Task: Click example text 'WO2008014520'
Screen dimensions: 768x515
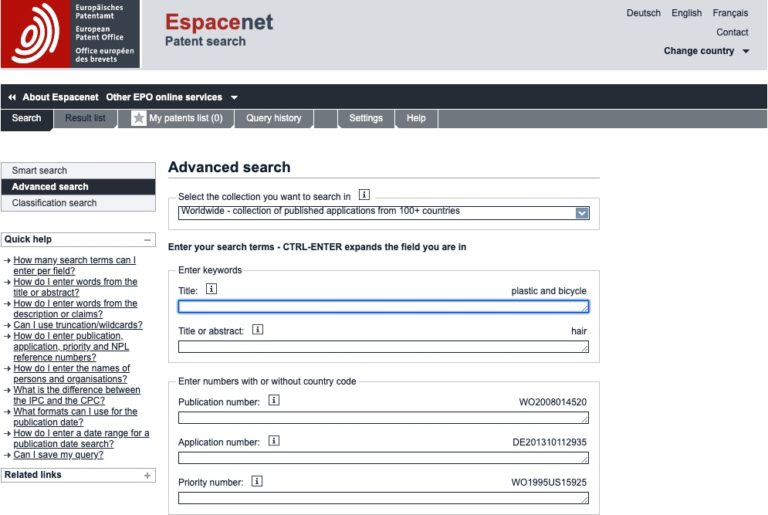Action: 552,402
